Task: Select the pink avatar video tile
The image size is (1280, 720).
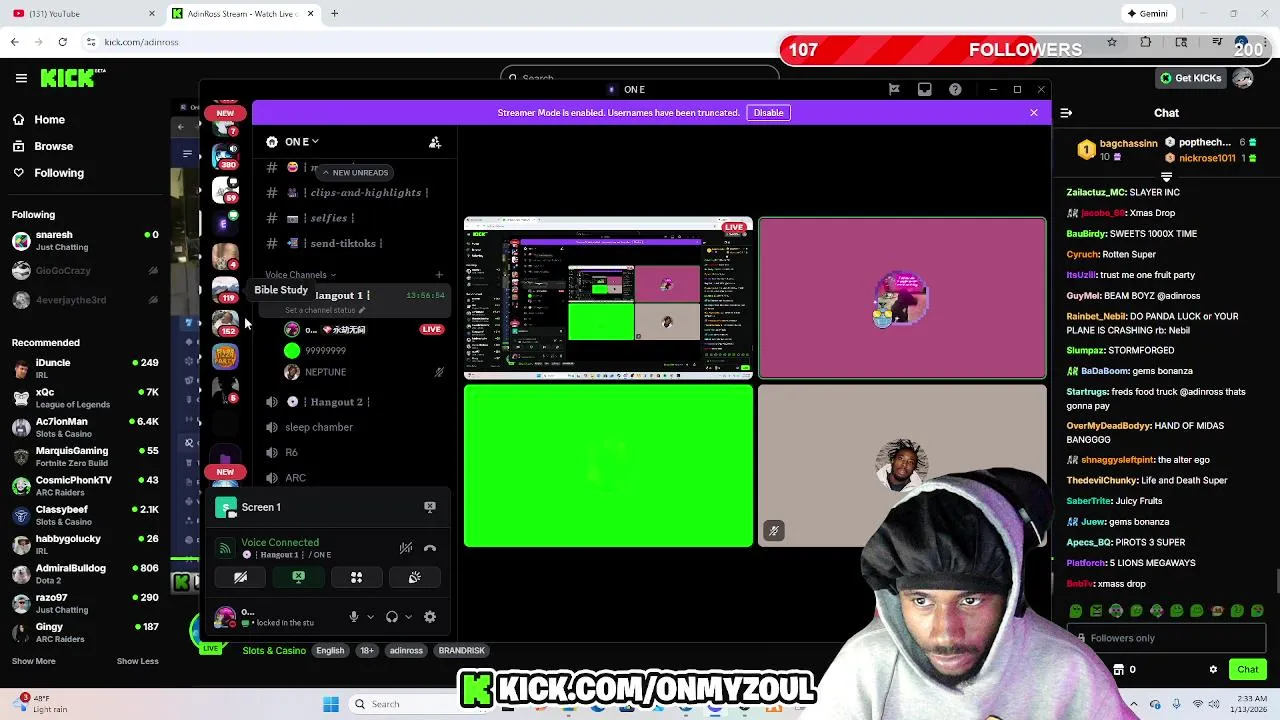Action: click(x=902, y=298)
